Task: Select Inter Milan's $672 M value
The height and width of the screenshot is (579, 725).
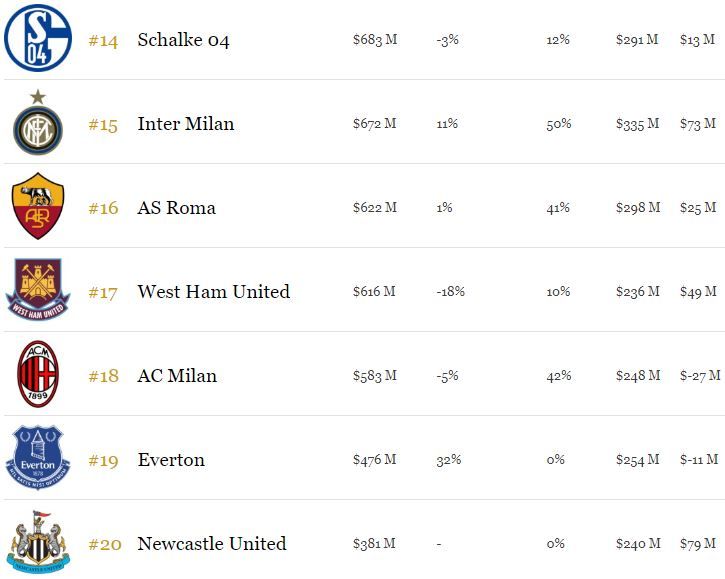Action: pyautogui.click(x=374, y=124)
